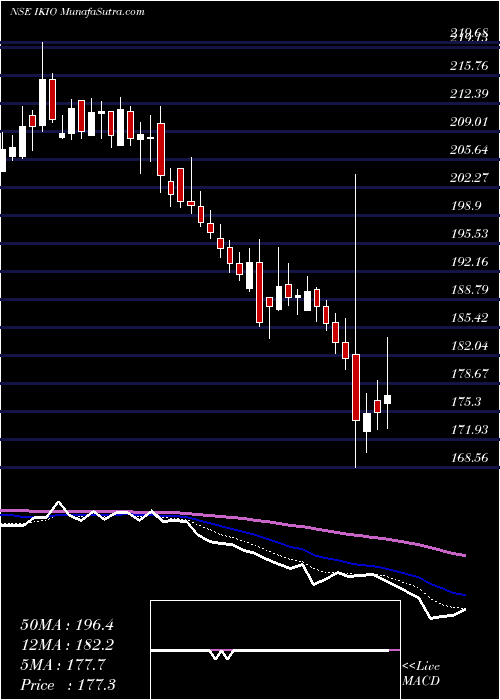Image resolution: width=500 pixels, height=700 pixels.
Task: Click the tallest white candle near chart's peak
Action: coord(43,102)
